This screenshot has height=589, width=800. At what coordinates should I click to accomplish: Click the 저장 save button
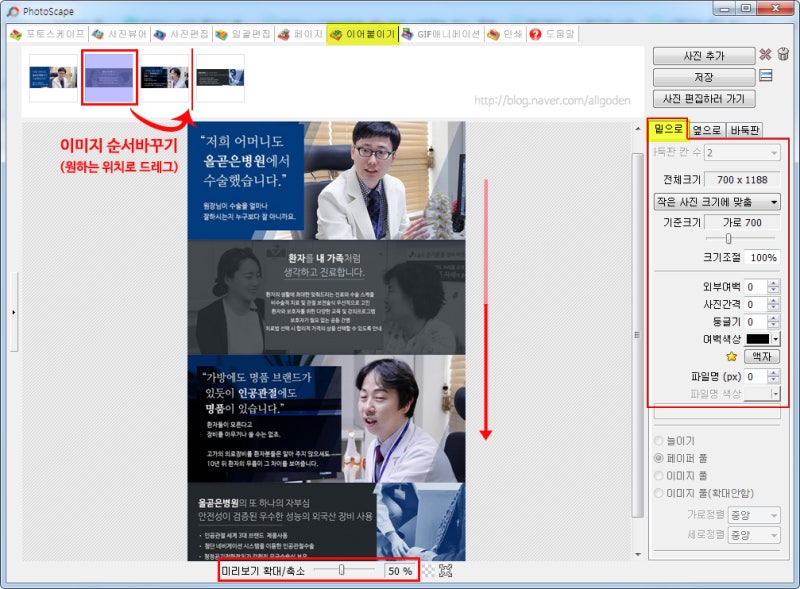704,77
